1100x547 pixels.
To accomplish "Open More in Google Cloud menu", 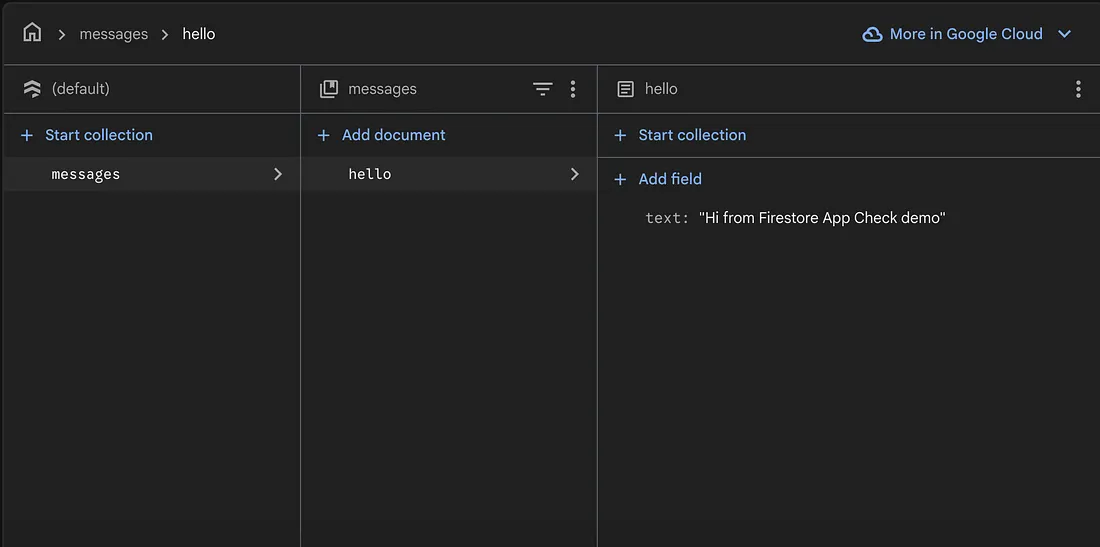I will point(967,34).
